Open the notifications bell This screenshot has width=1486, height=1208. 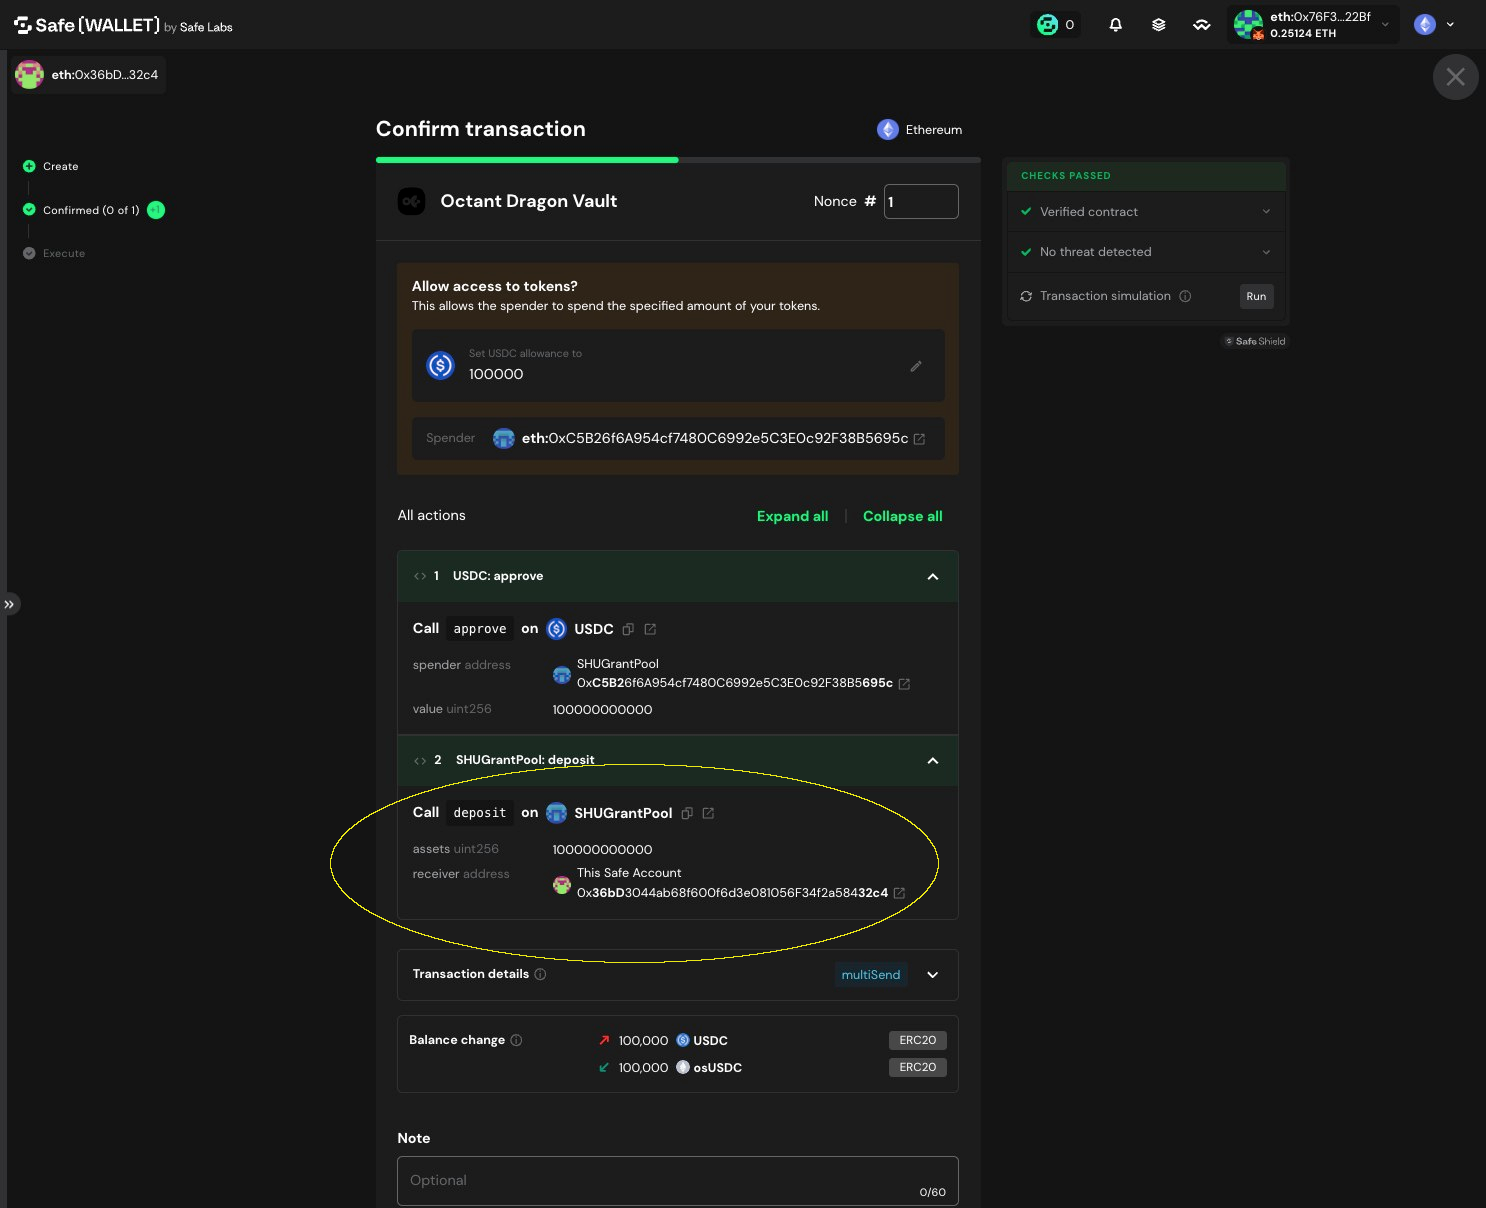pos(1115,25)
